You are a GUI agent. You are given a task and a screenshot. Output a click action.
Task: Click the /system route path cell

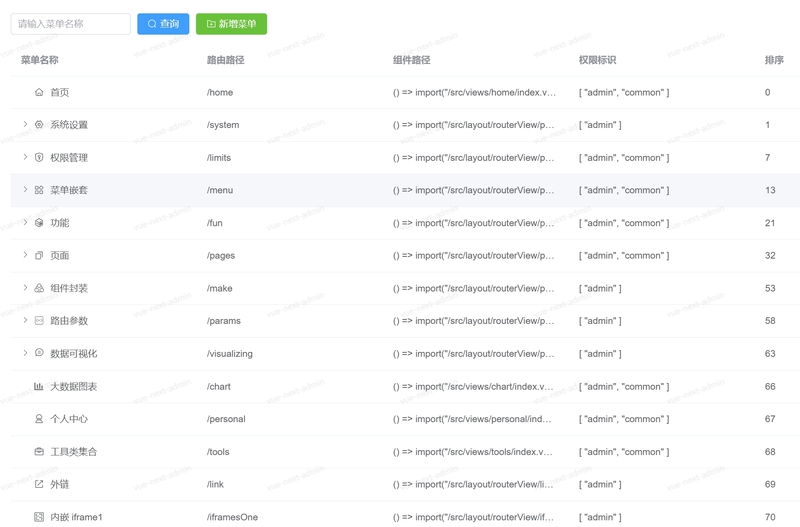pos(223,125)
